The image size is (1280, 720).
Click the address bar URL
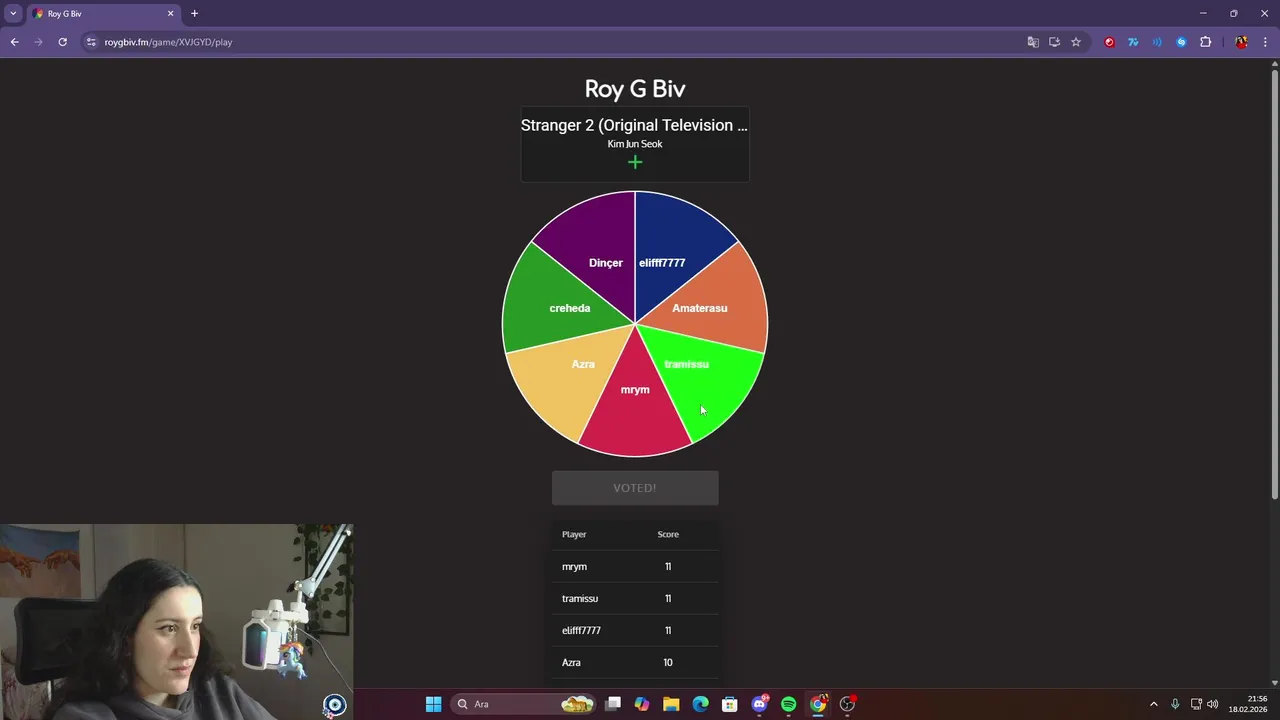(168, 42)
